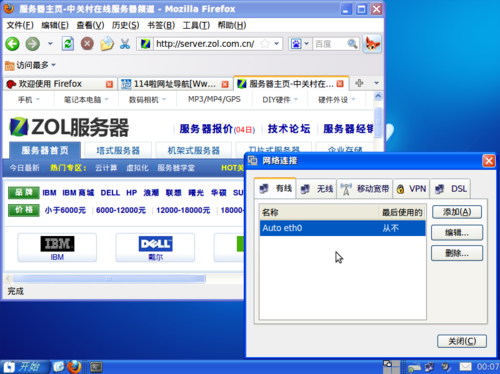Click the forward navigation arrow
The image size is (500, 374).
[33, 44]
